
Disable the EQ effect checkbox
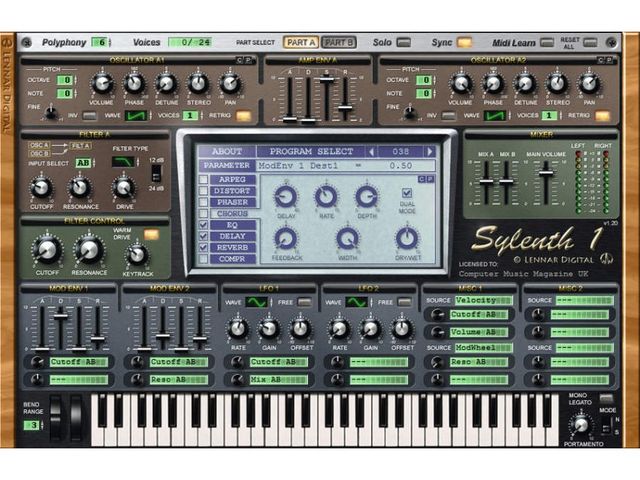tap(203, 225)
